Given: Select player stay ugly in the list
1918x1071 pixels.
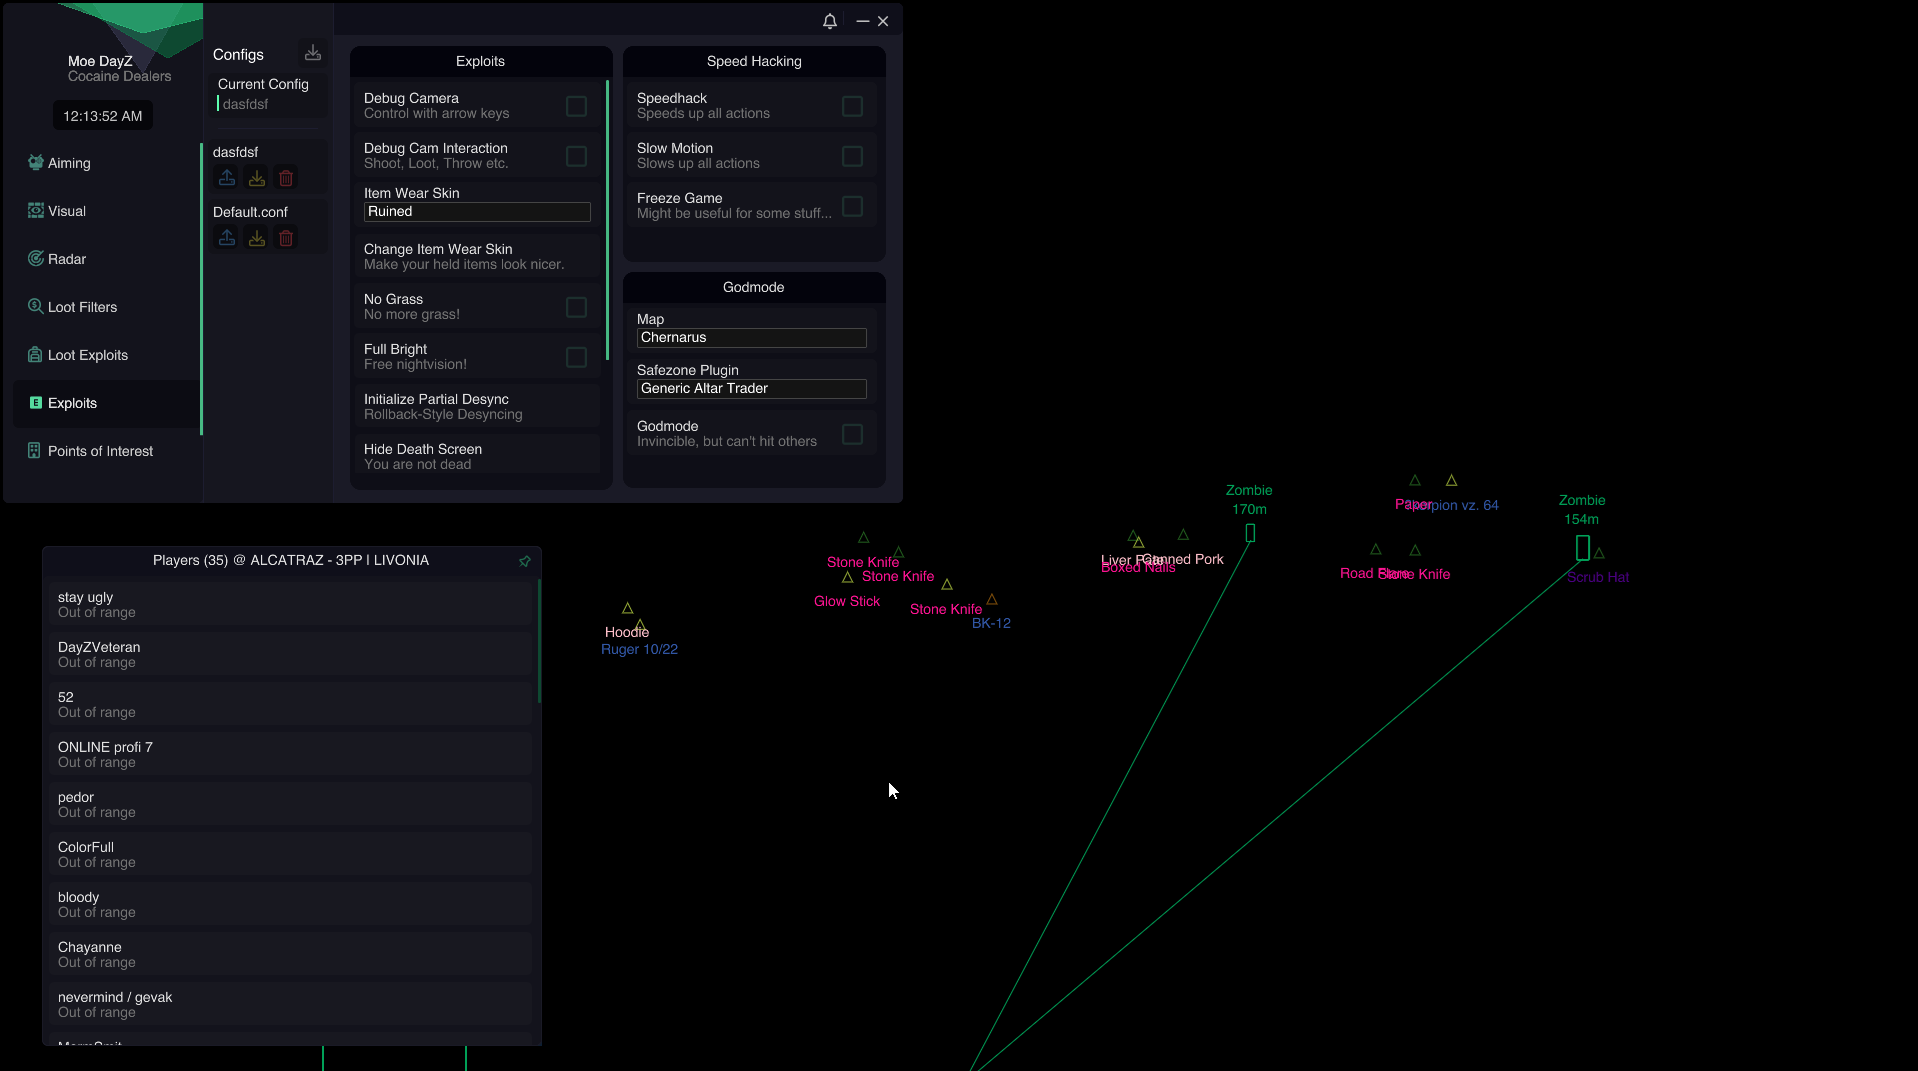Looking at the screenshot, I should point(290,604).
